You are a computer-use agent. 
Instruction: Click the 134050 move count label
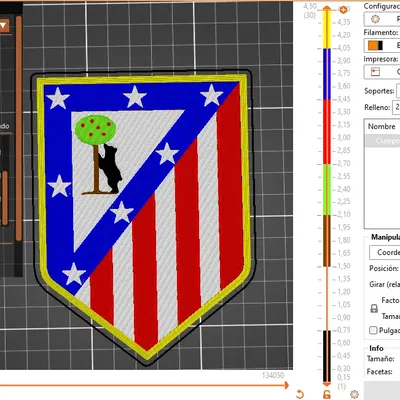[273, 375]
